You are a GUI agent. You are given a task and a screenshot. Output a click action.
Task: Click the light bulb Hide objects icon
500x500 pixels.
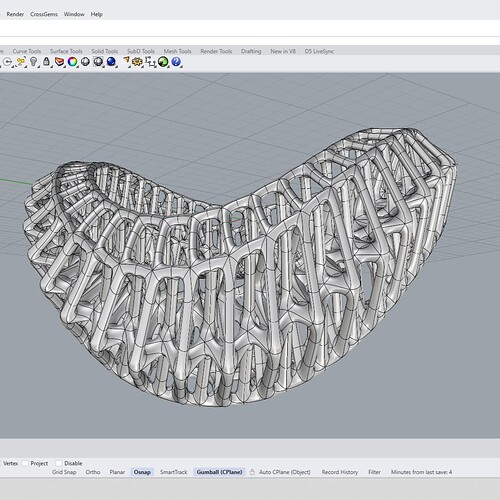[x=33, y=62]
